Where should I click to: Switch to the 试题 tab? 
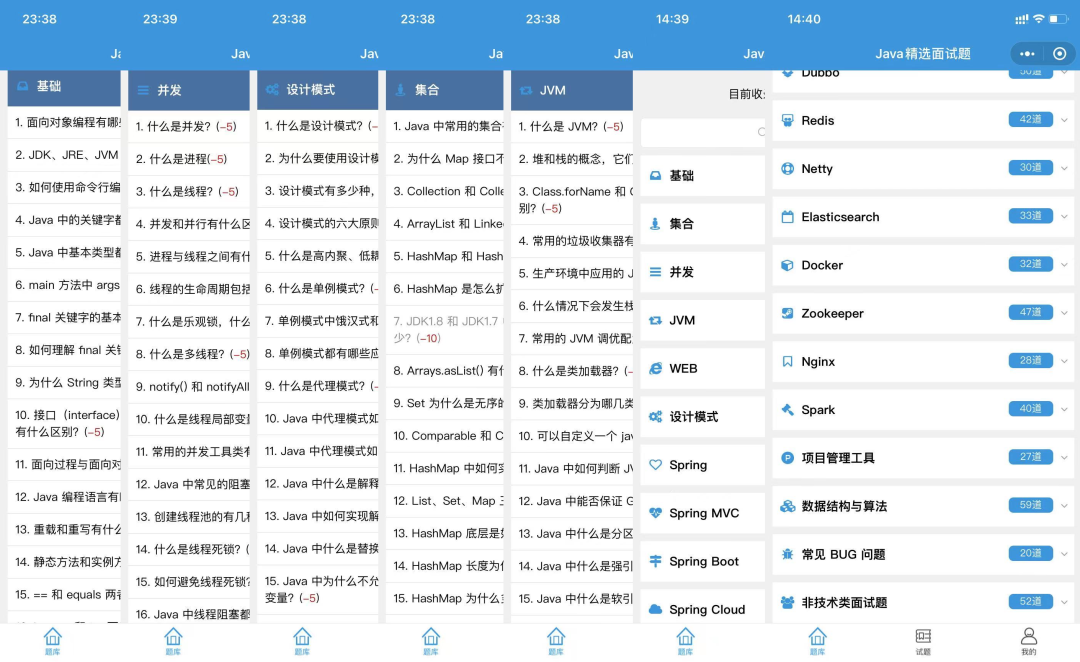[x=922, y=640]
